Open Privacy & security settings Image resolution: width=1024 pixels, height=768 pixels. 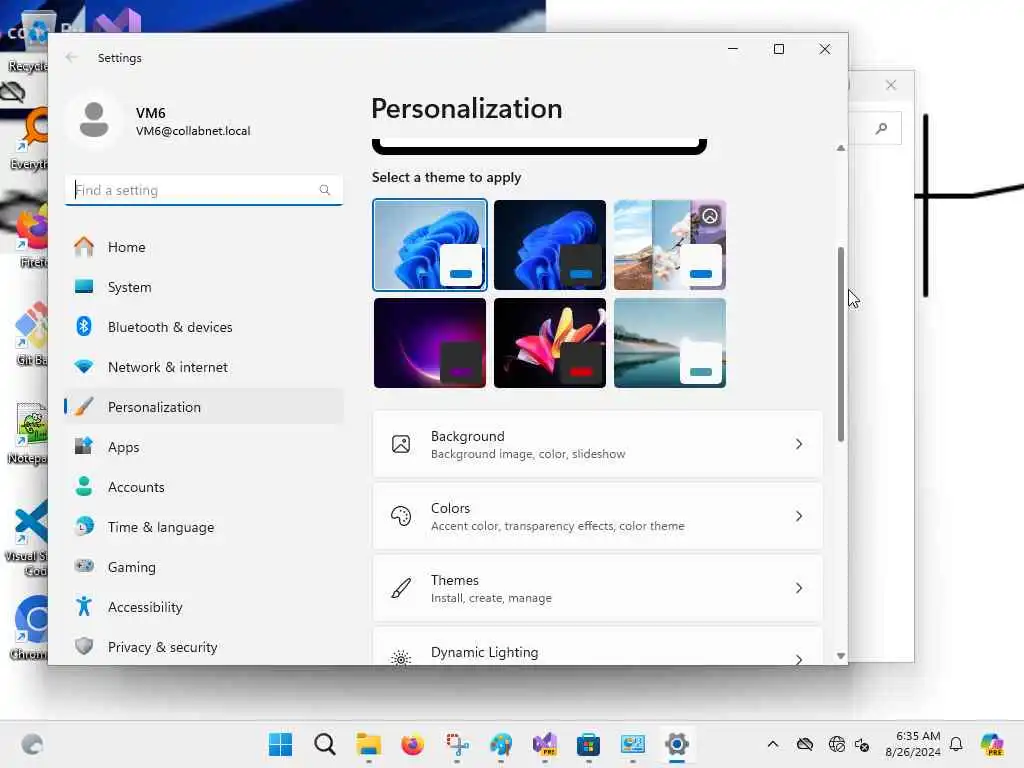204,647
